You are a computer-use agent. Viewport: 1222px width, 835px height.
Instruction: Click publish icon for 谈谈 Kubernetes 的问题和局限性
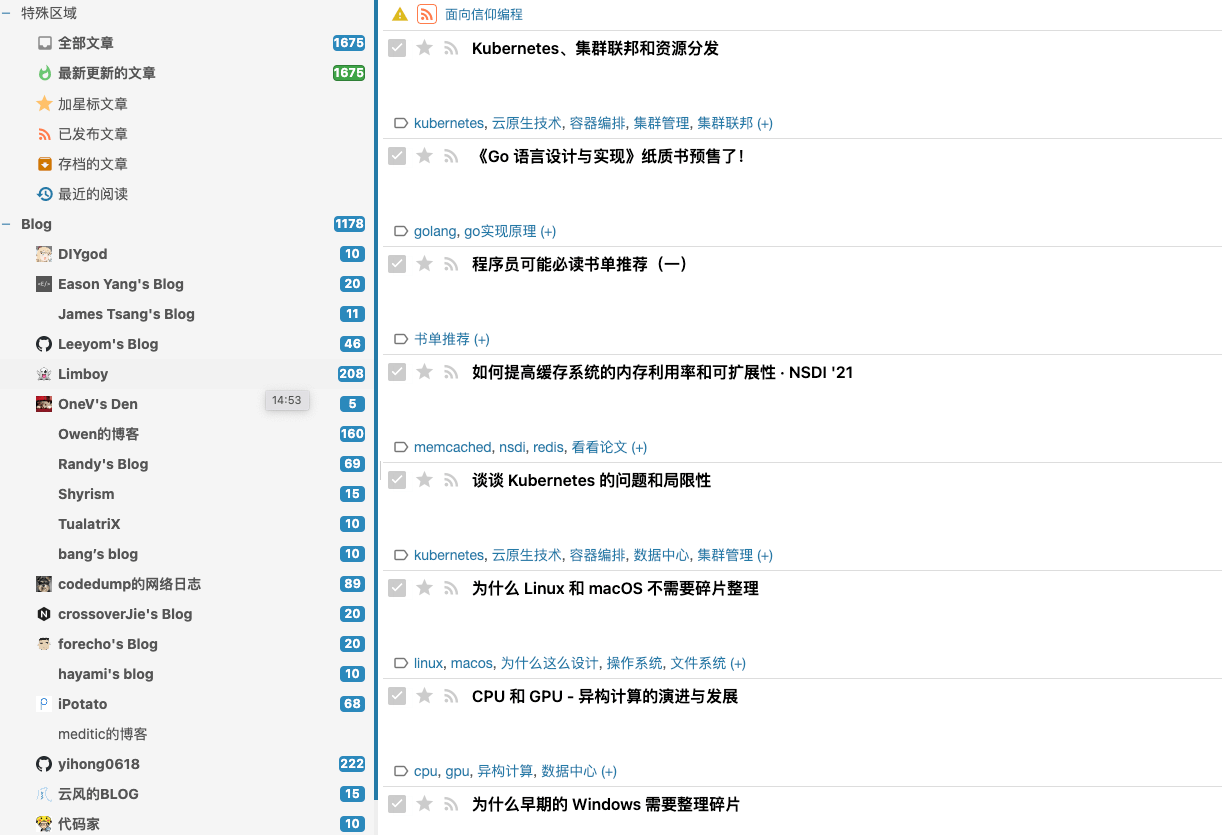pos(451,480)
